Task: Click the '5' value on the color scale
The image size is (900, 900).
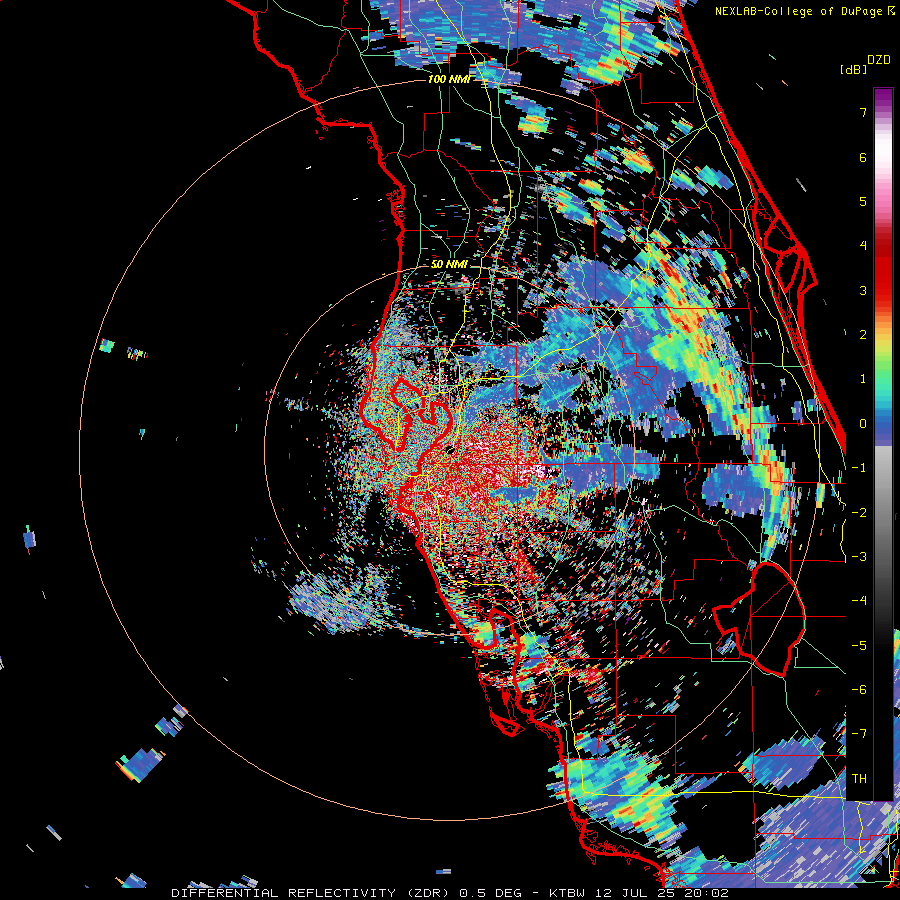Action: 863,201
